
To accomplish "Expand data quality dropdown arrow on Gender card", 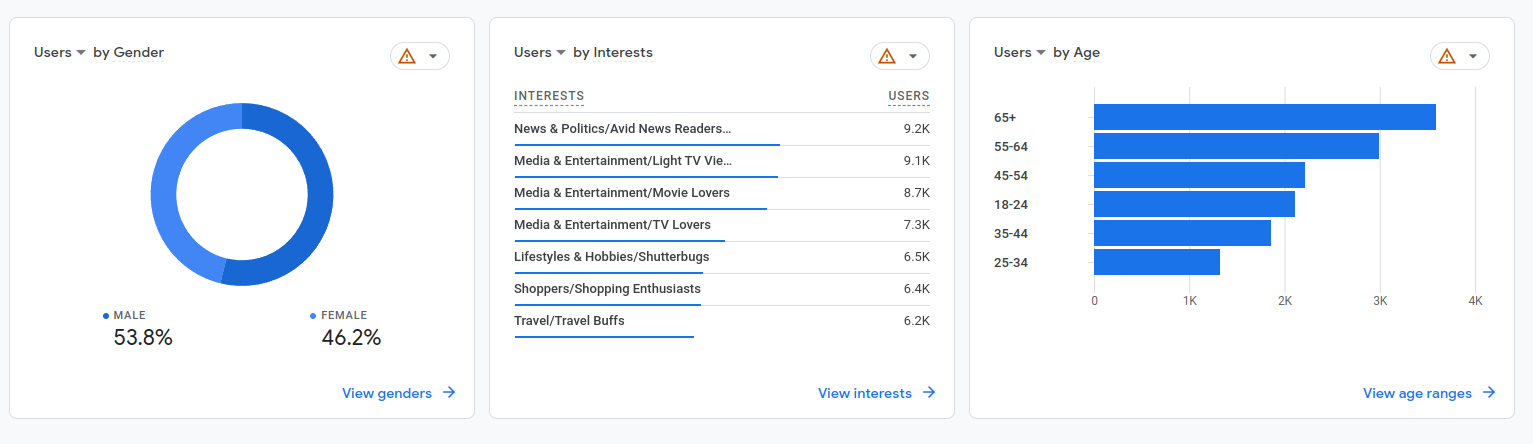I will 433,56.
